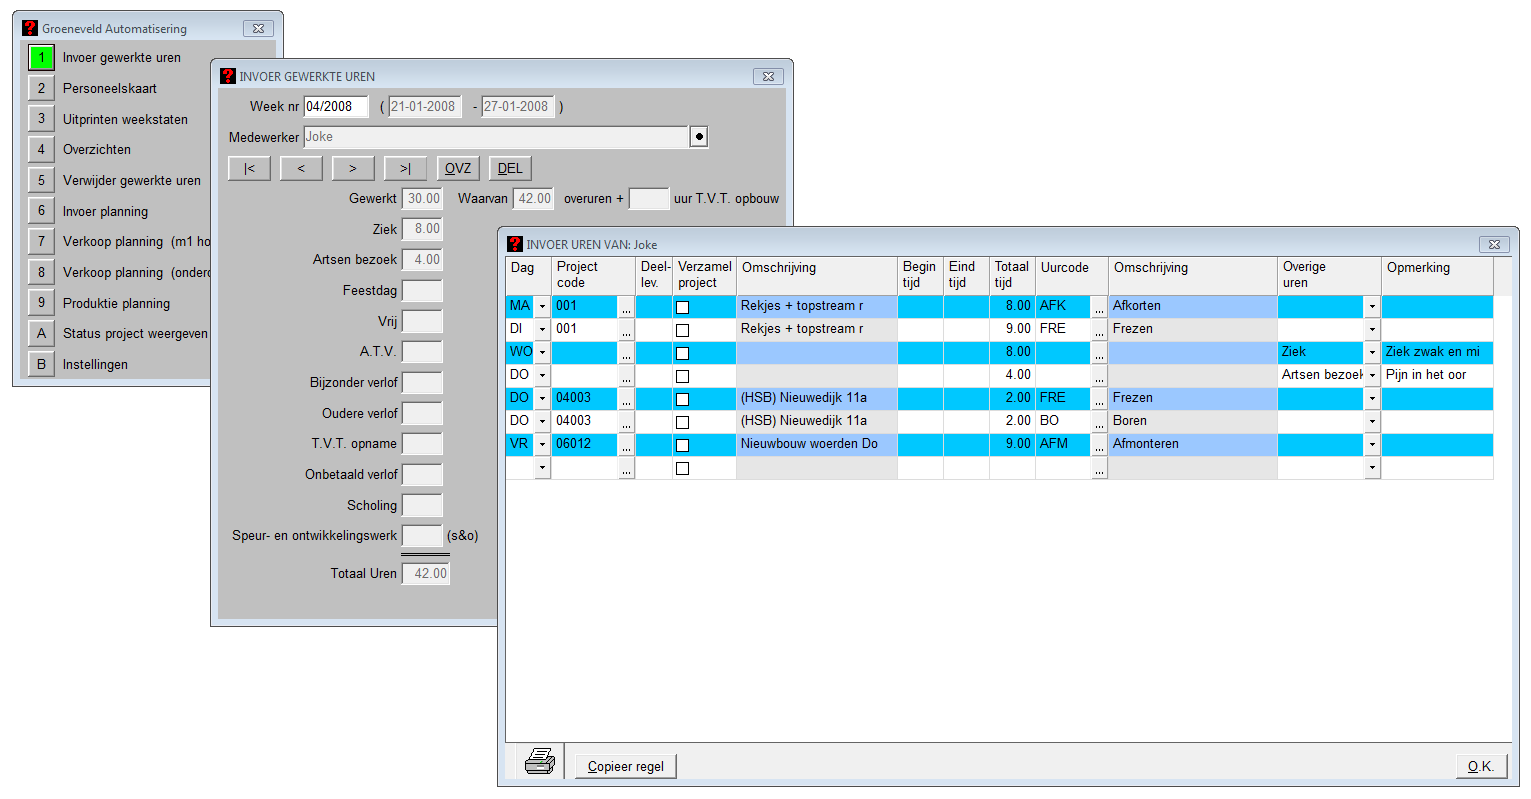
Task: Check Verzamel project box in the MA row
Action: click(682, 307)
